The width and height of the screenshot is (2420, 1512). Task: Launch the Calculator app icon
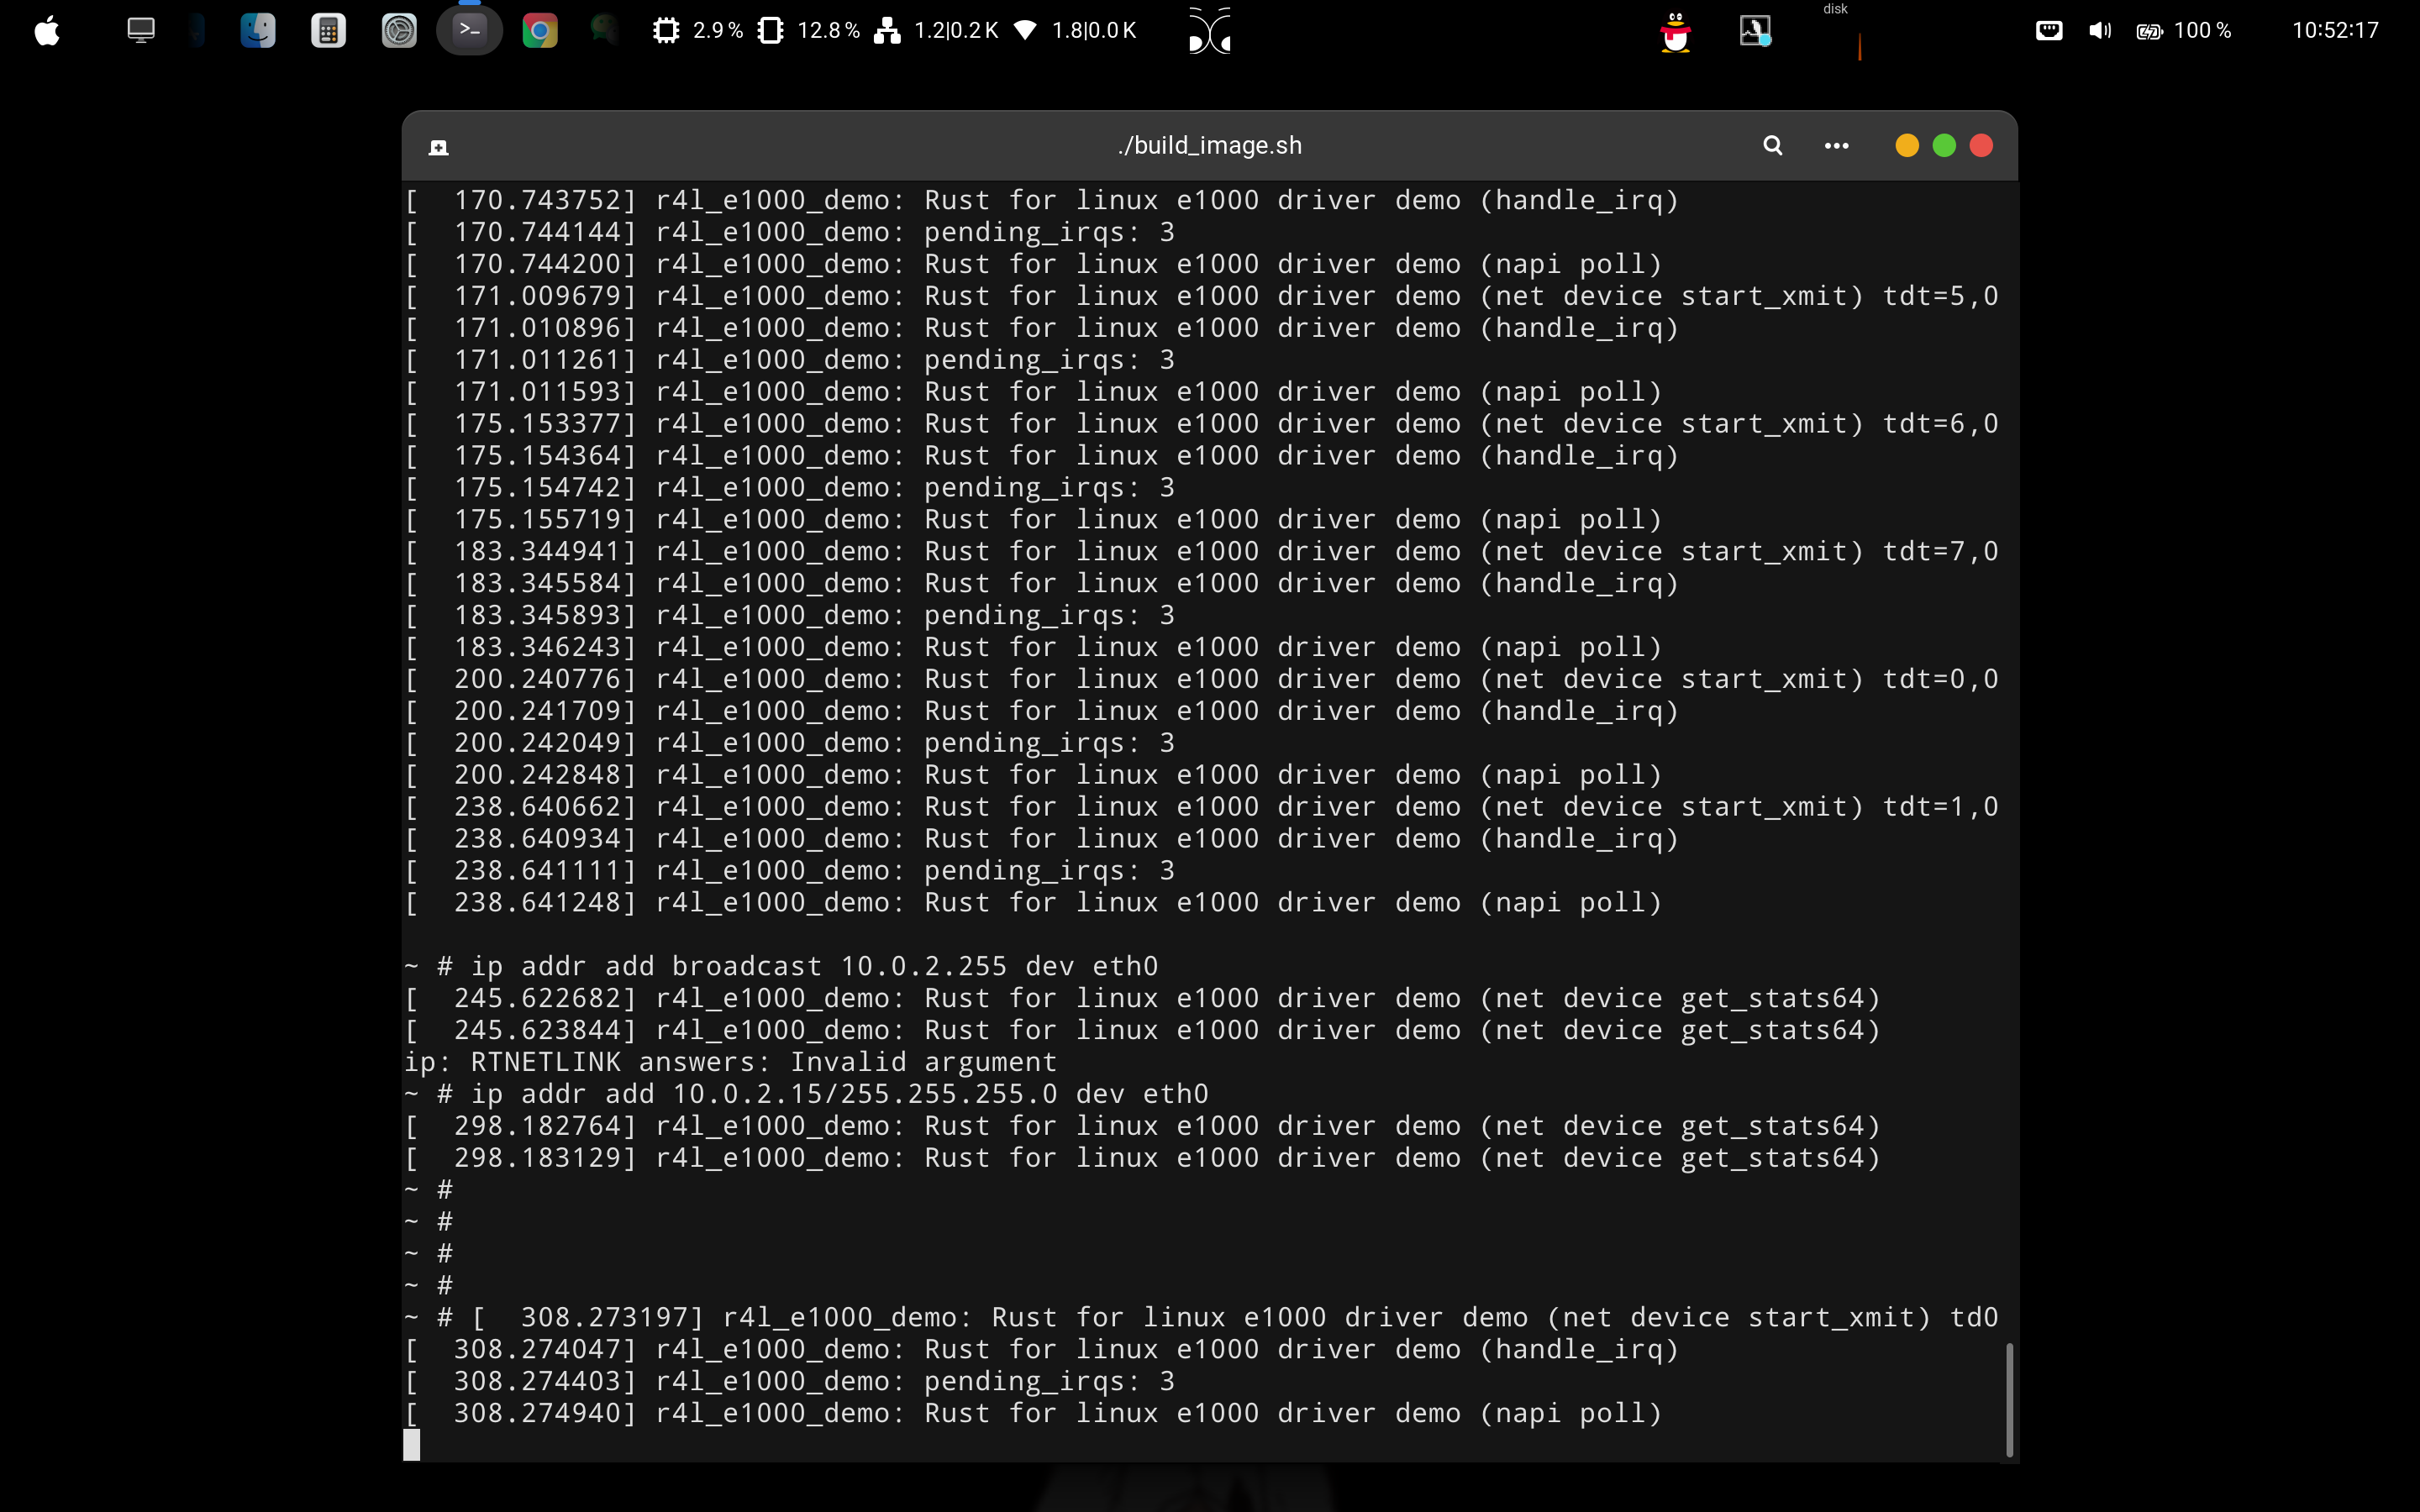328,31
